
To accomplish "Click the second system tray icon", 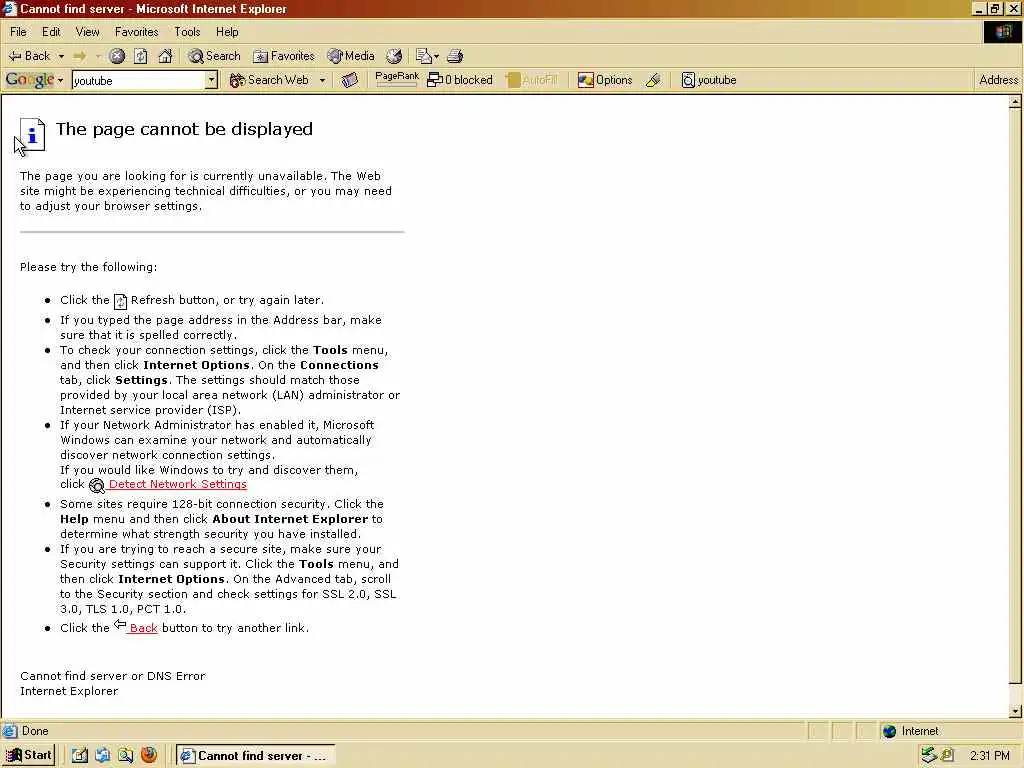I will pos(948,756).
